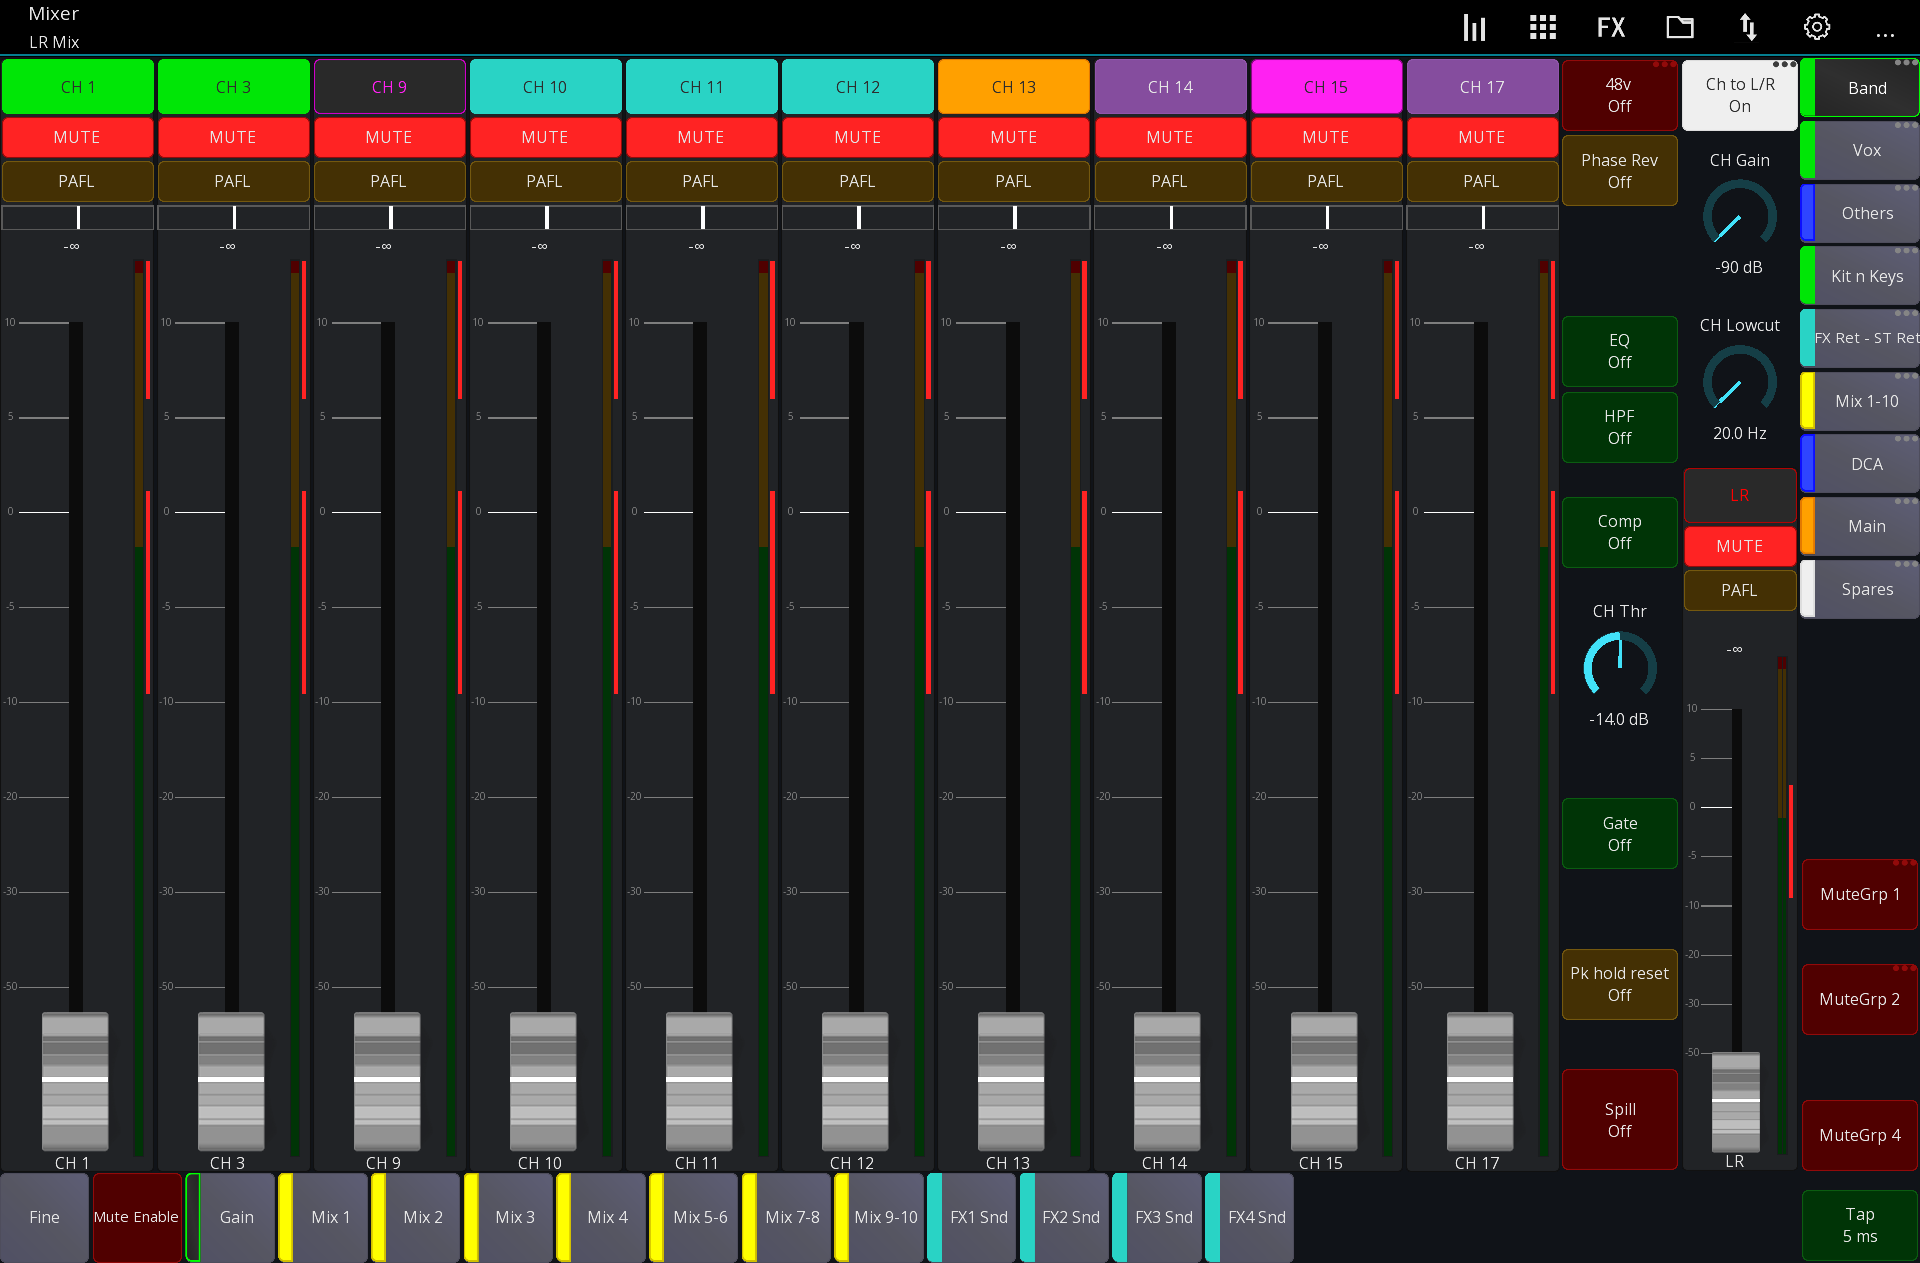Viewport: 1920px width, 1263px height.
Task: Select the Others layer
Action: coord(1860,213)
